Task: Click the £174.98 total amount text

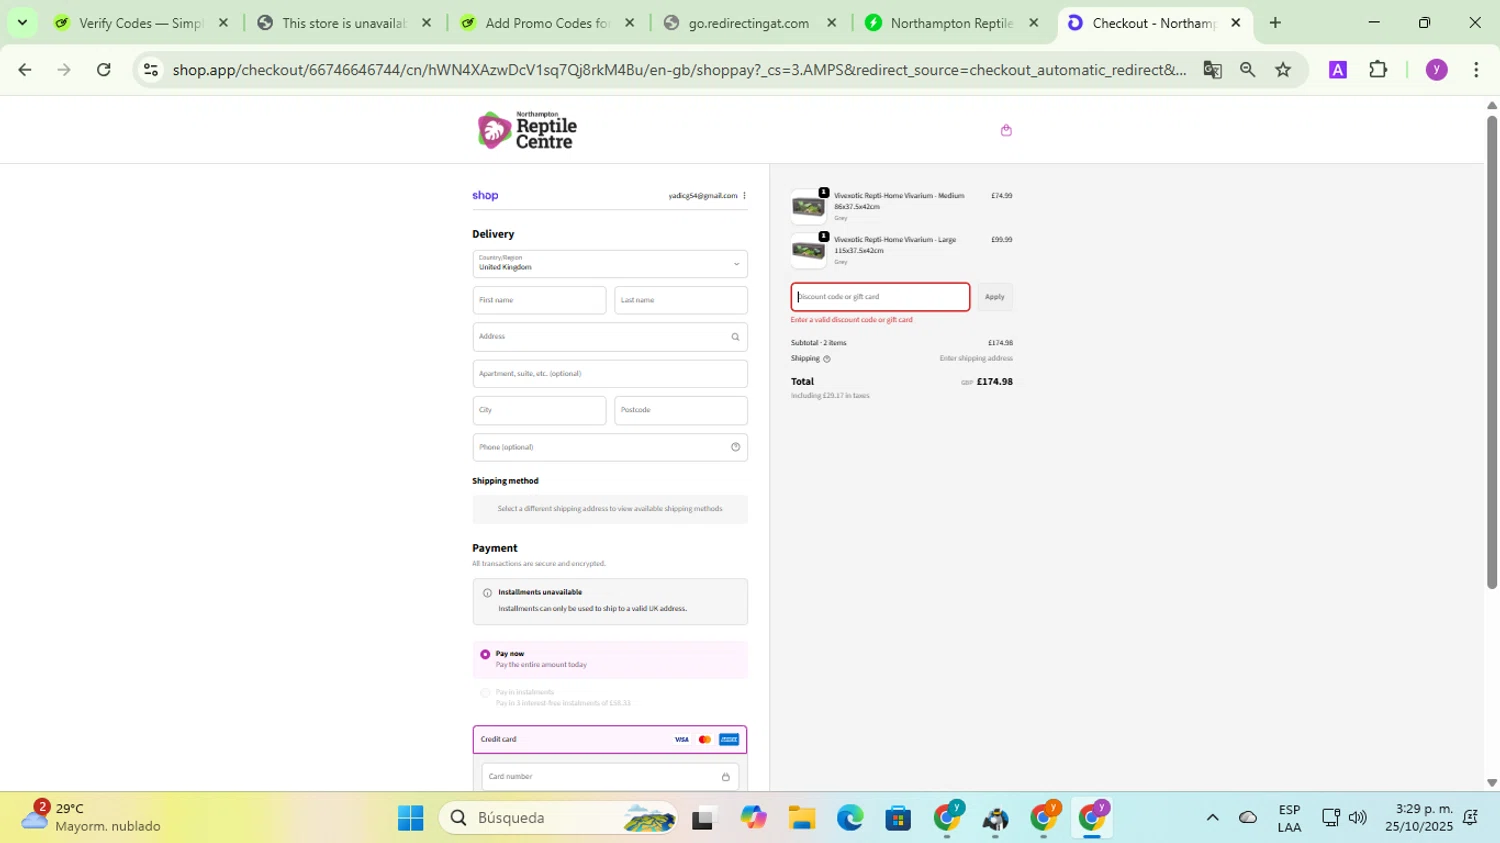Action: (x=994, y=382)
